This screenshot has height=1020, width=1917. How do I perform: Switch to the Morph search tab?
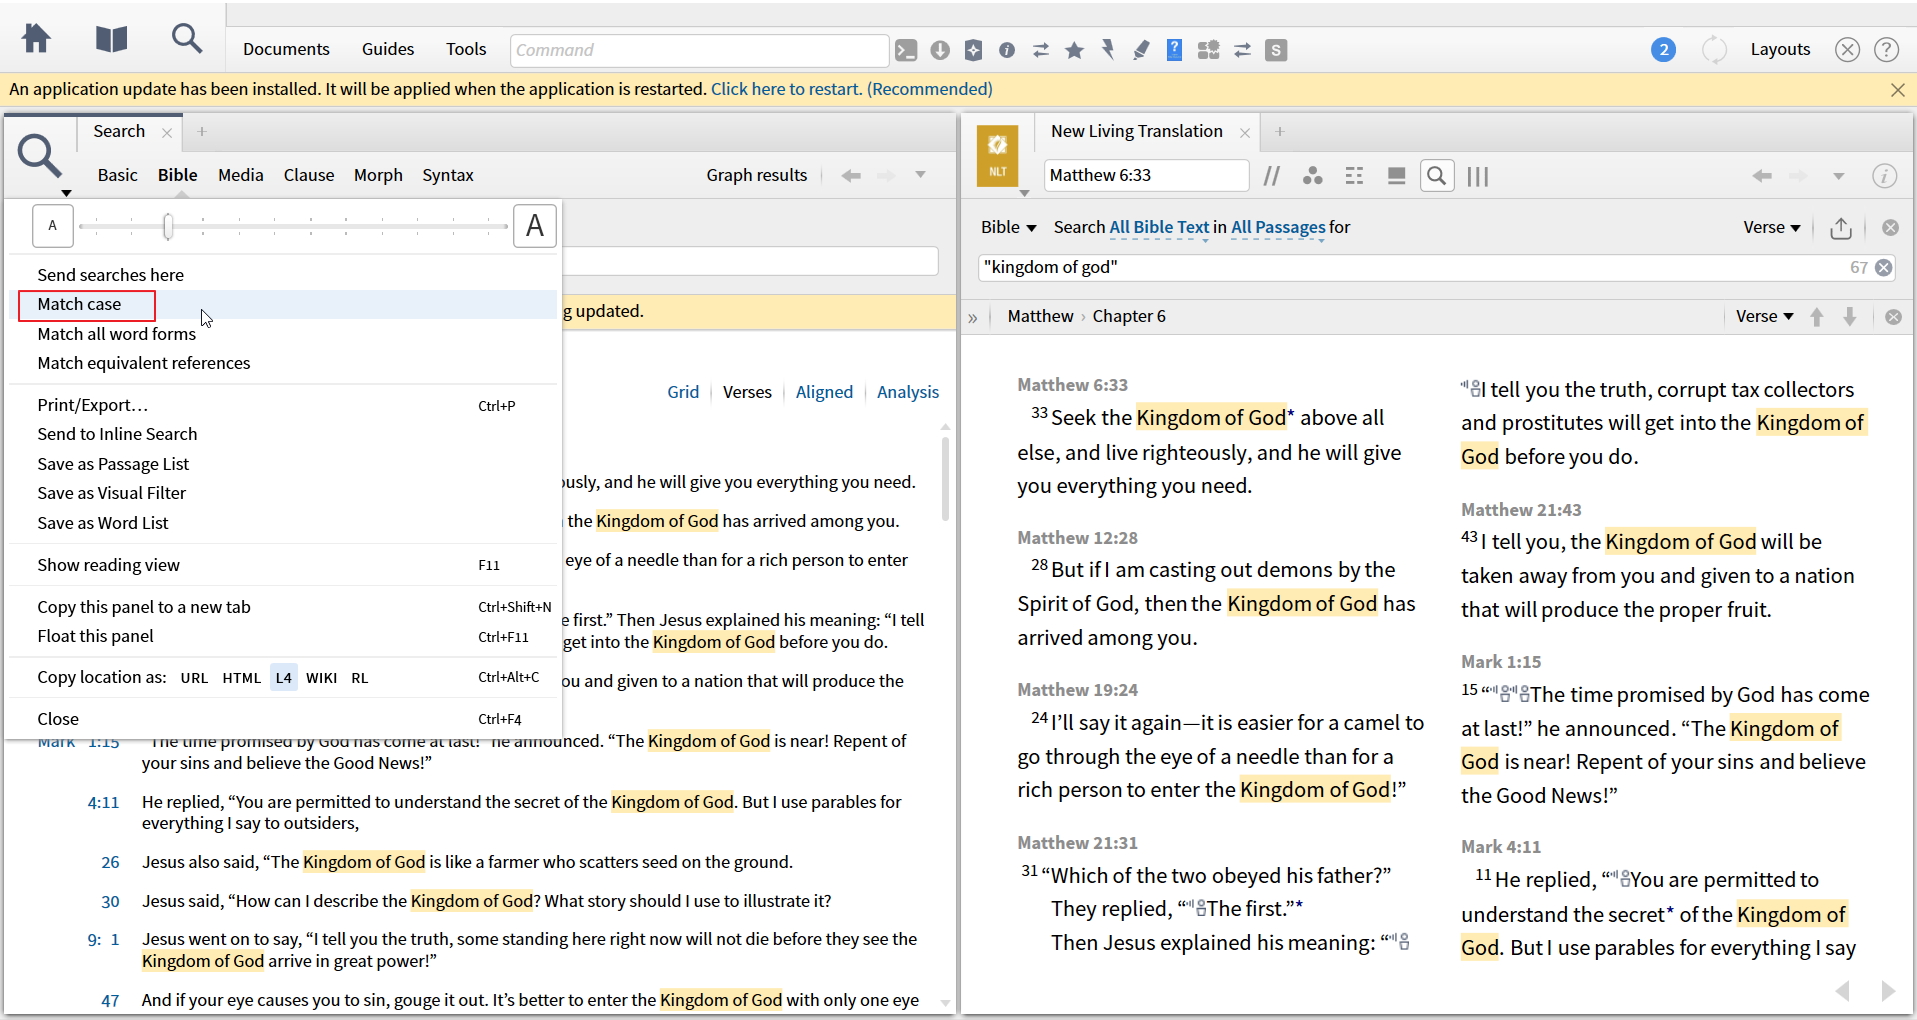coord(378,175)
